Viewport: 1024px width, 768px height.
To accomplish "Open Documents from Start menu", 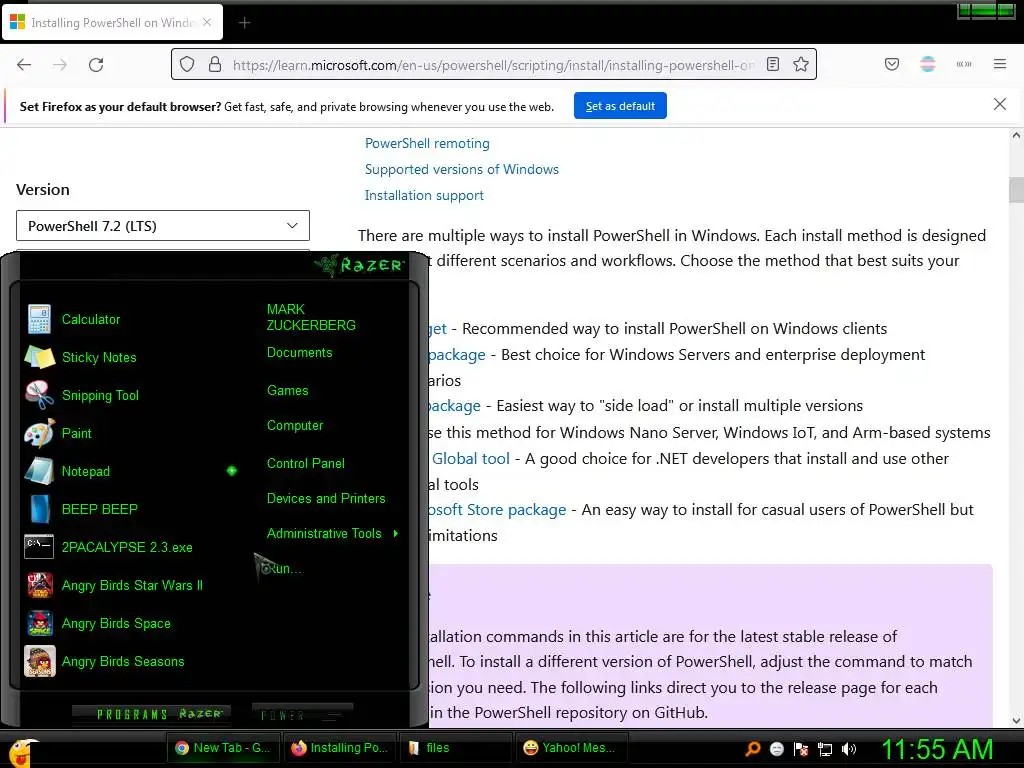I will pos(300,353).
